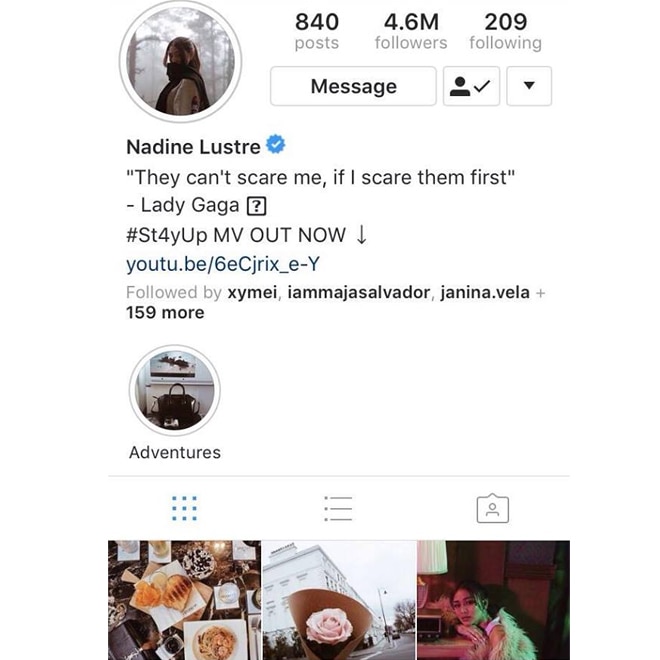Open the iammajasalvador follower profile
This screenshot has width=660, height=660.
click(x=359, y=292)
